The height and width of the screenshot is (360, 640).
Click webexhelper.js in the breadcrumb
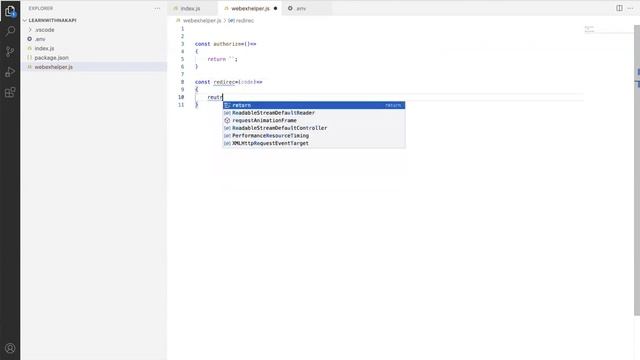coord(202,20)
